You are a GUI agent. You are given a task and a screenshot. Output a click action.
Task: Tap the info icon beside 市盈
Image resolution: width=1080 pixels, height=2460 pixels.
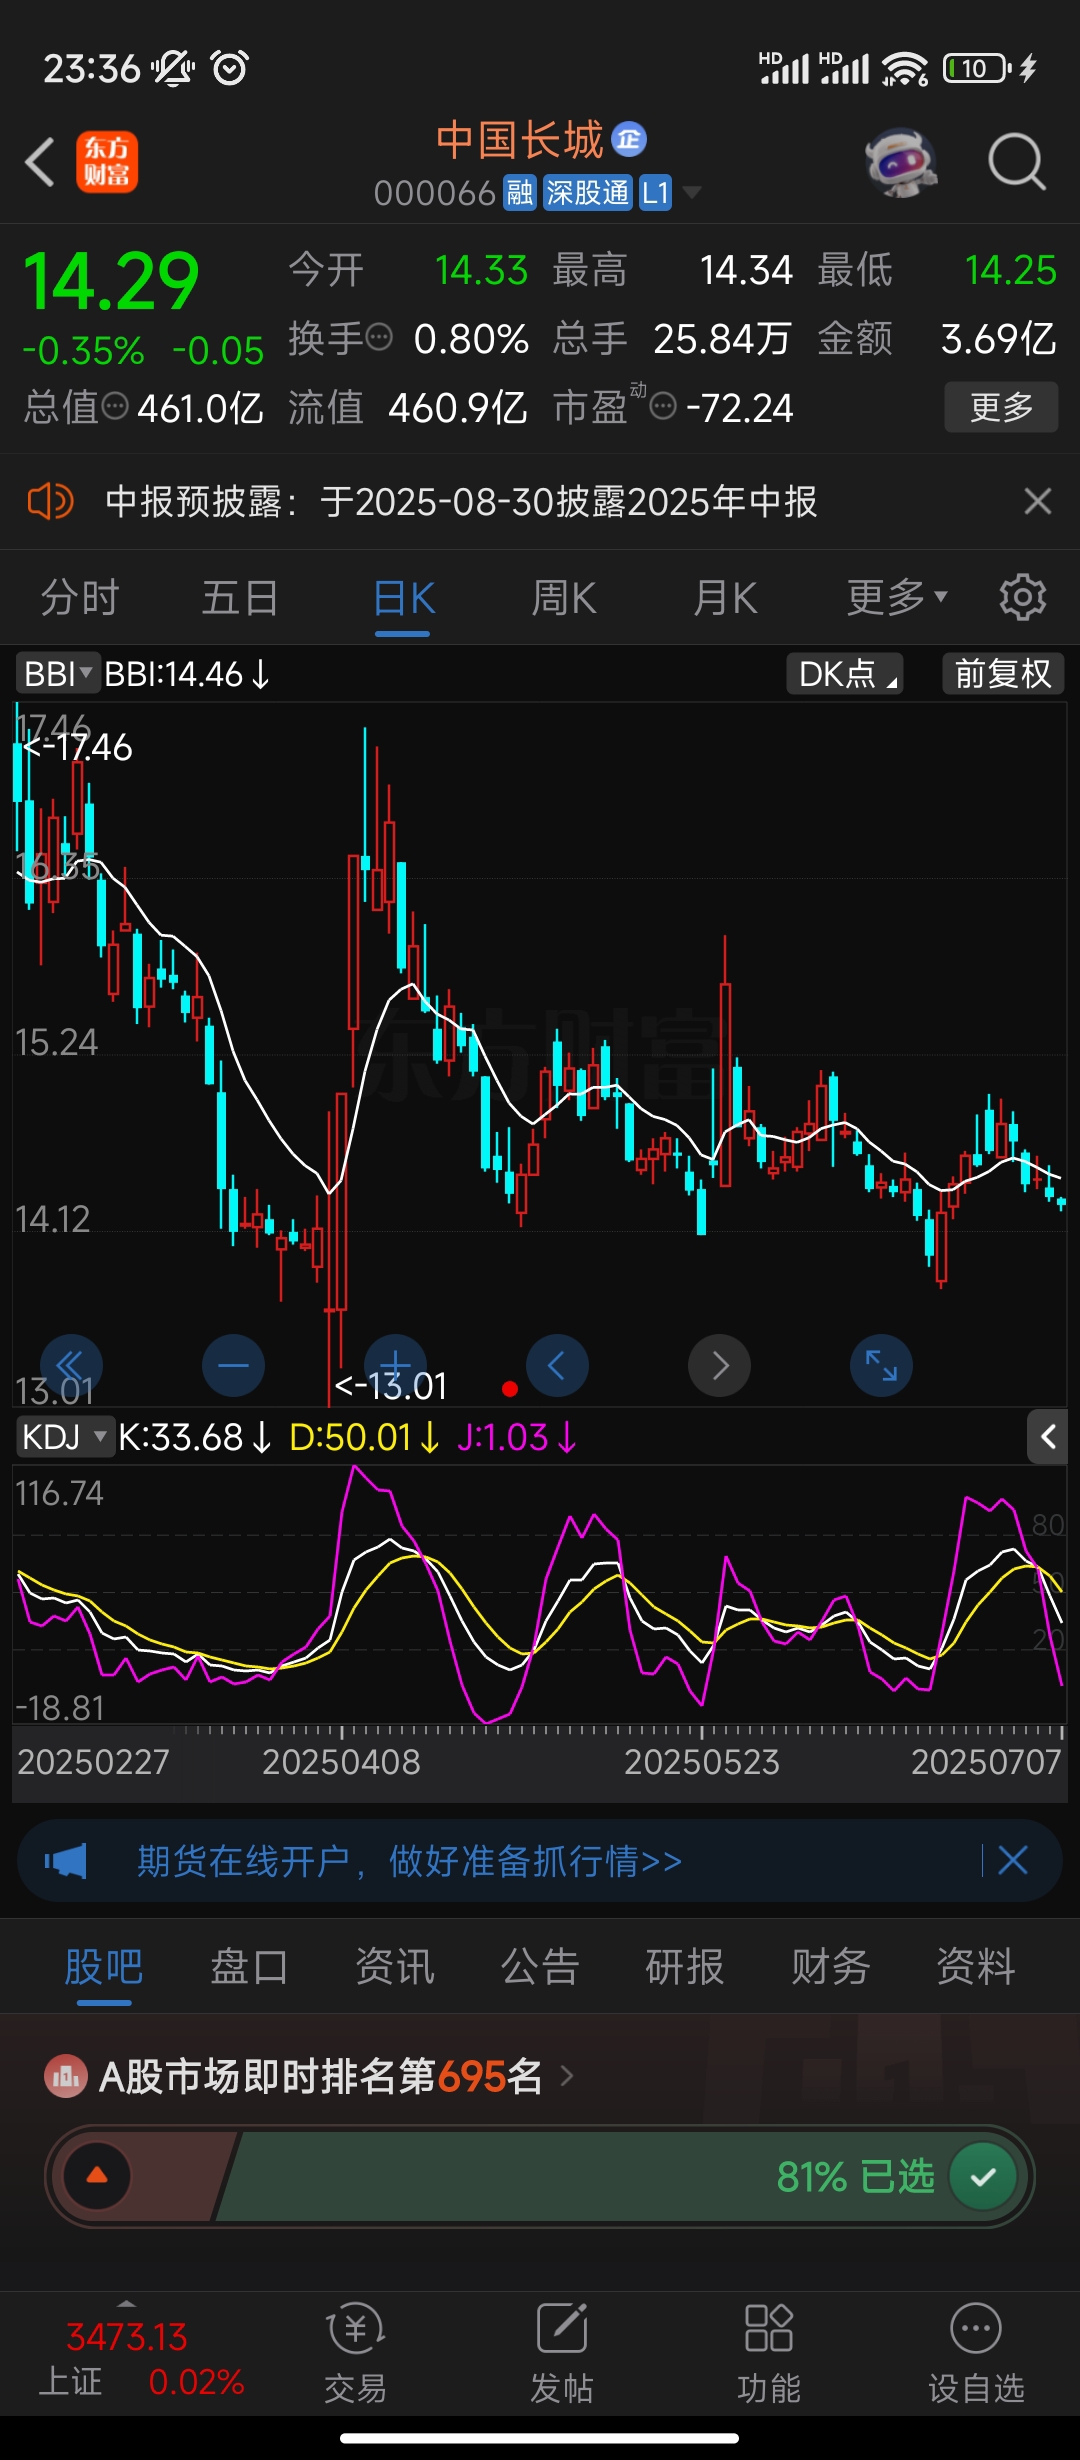click(x=663, y=406)
